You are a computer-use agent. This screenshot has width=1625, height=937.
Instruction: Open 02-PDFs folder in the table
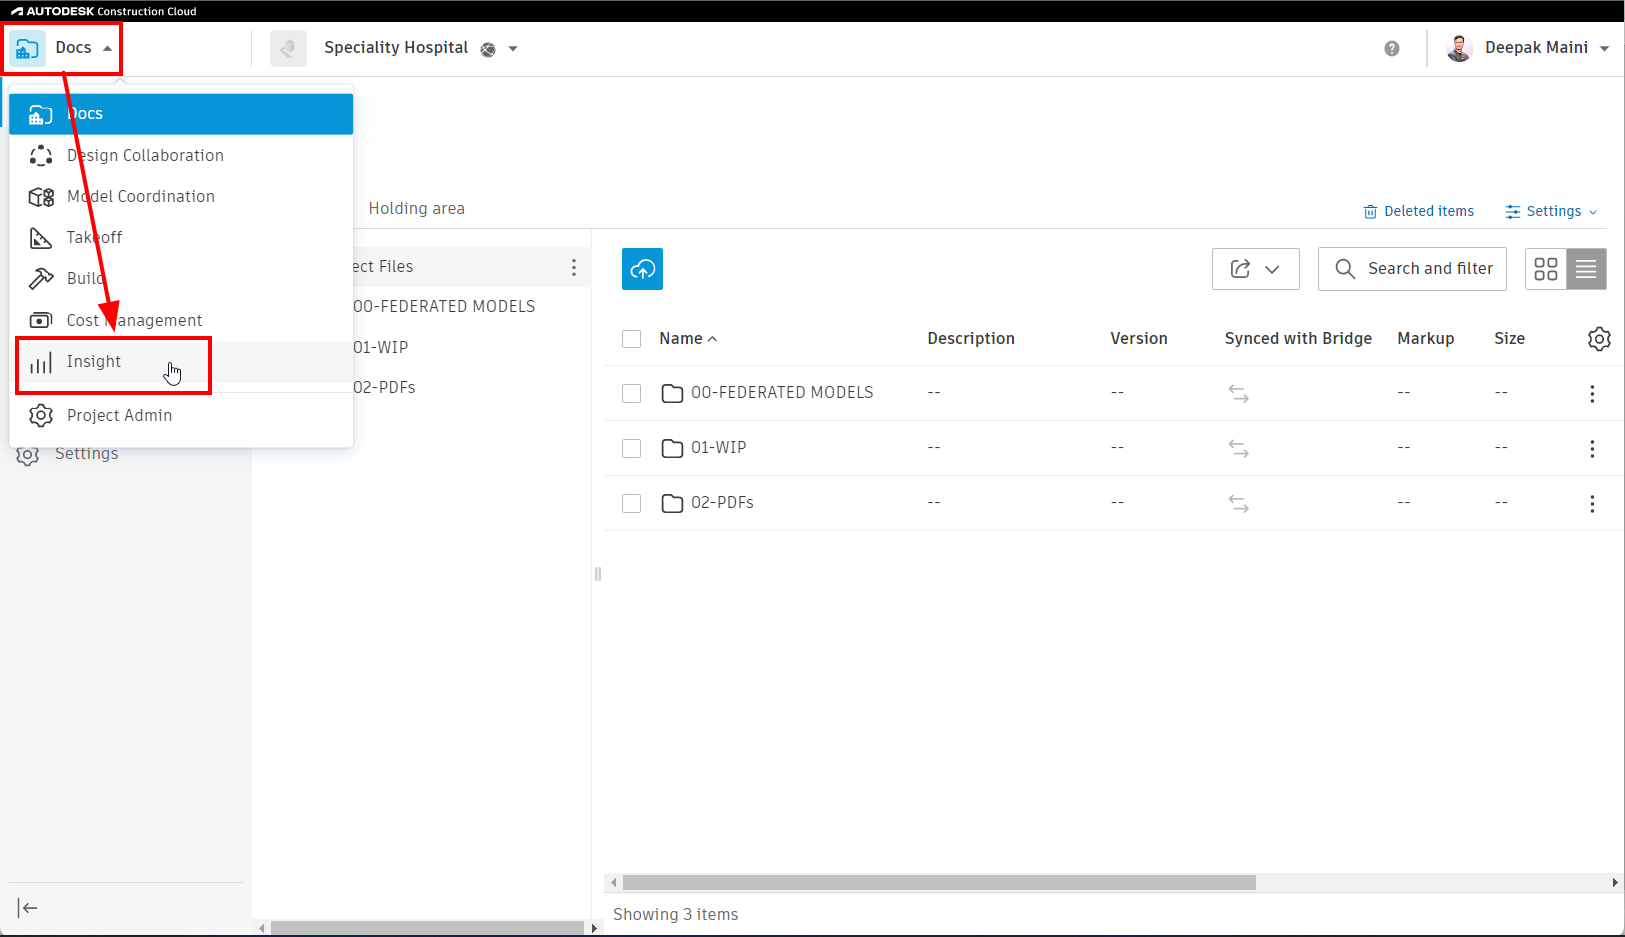(722, 503)
